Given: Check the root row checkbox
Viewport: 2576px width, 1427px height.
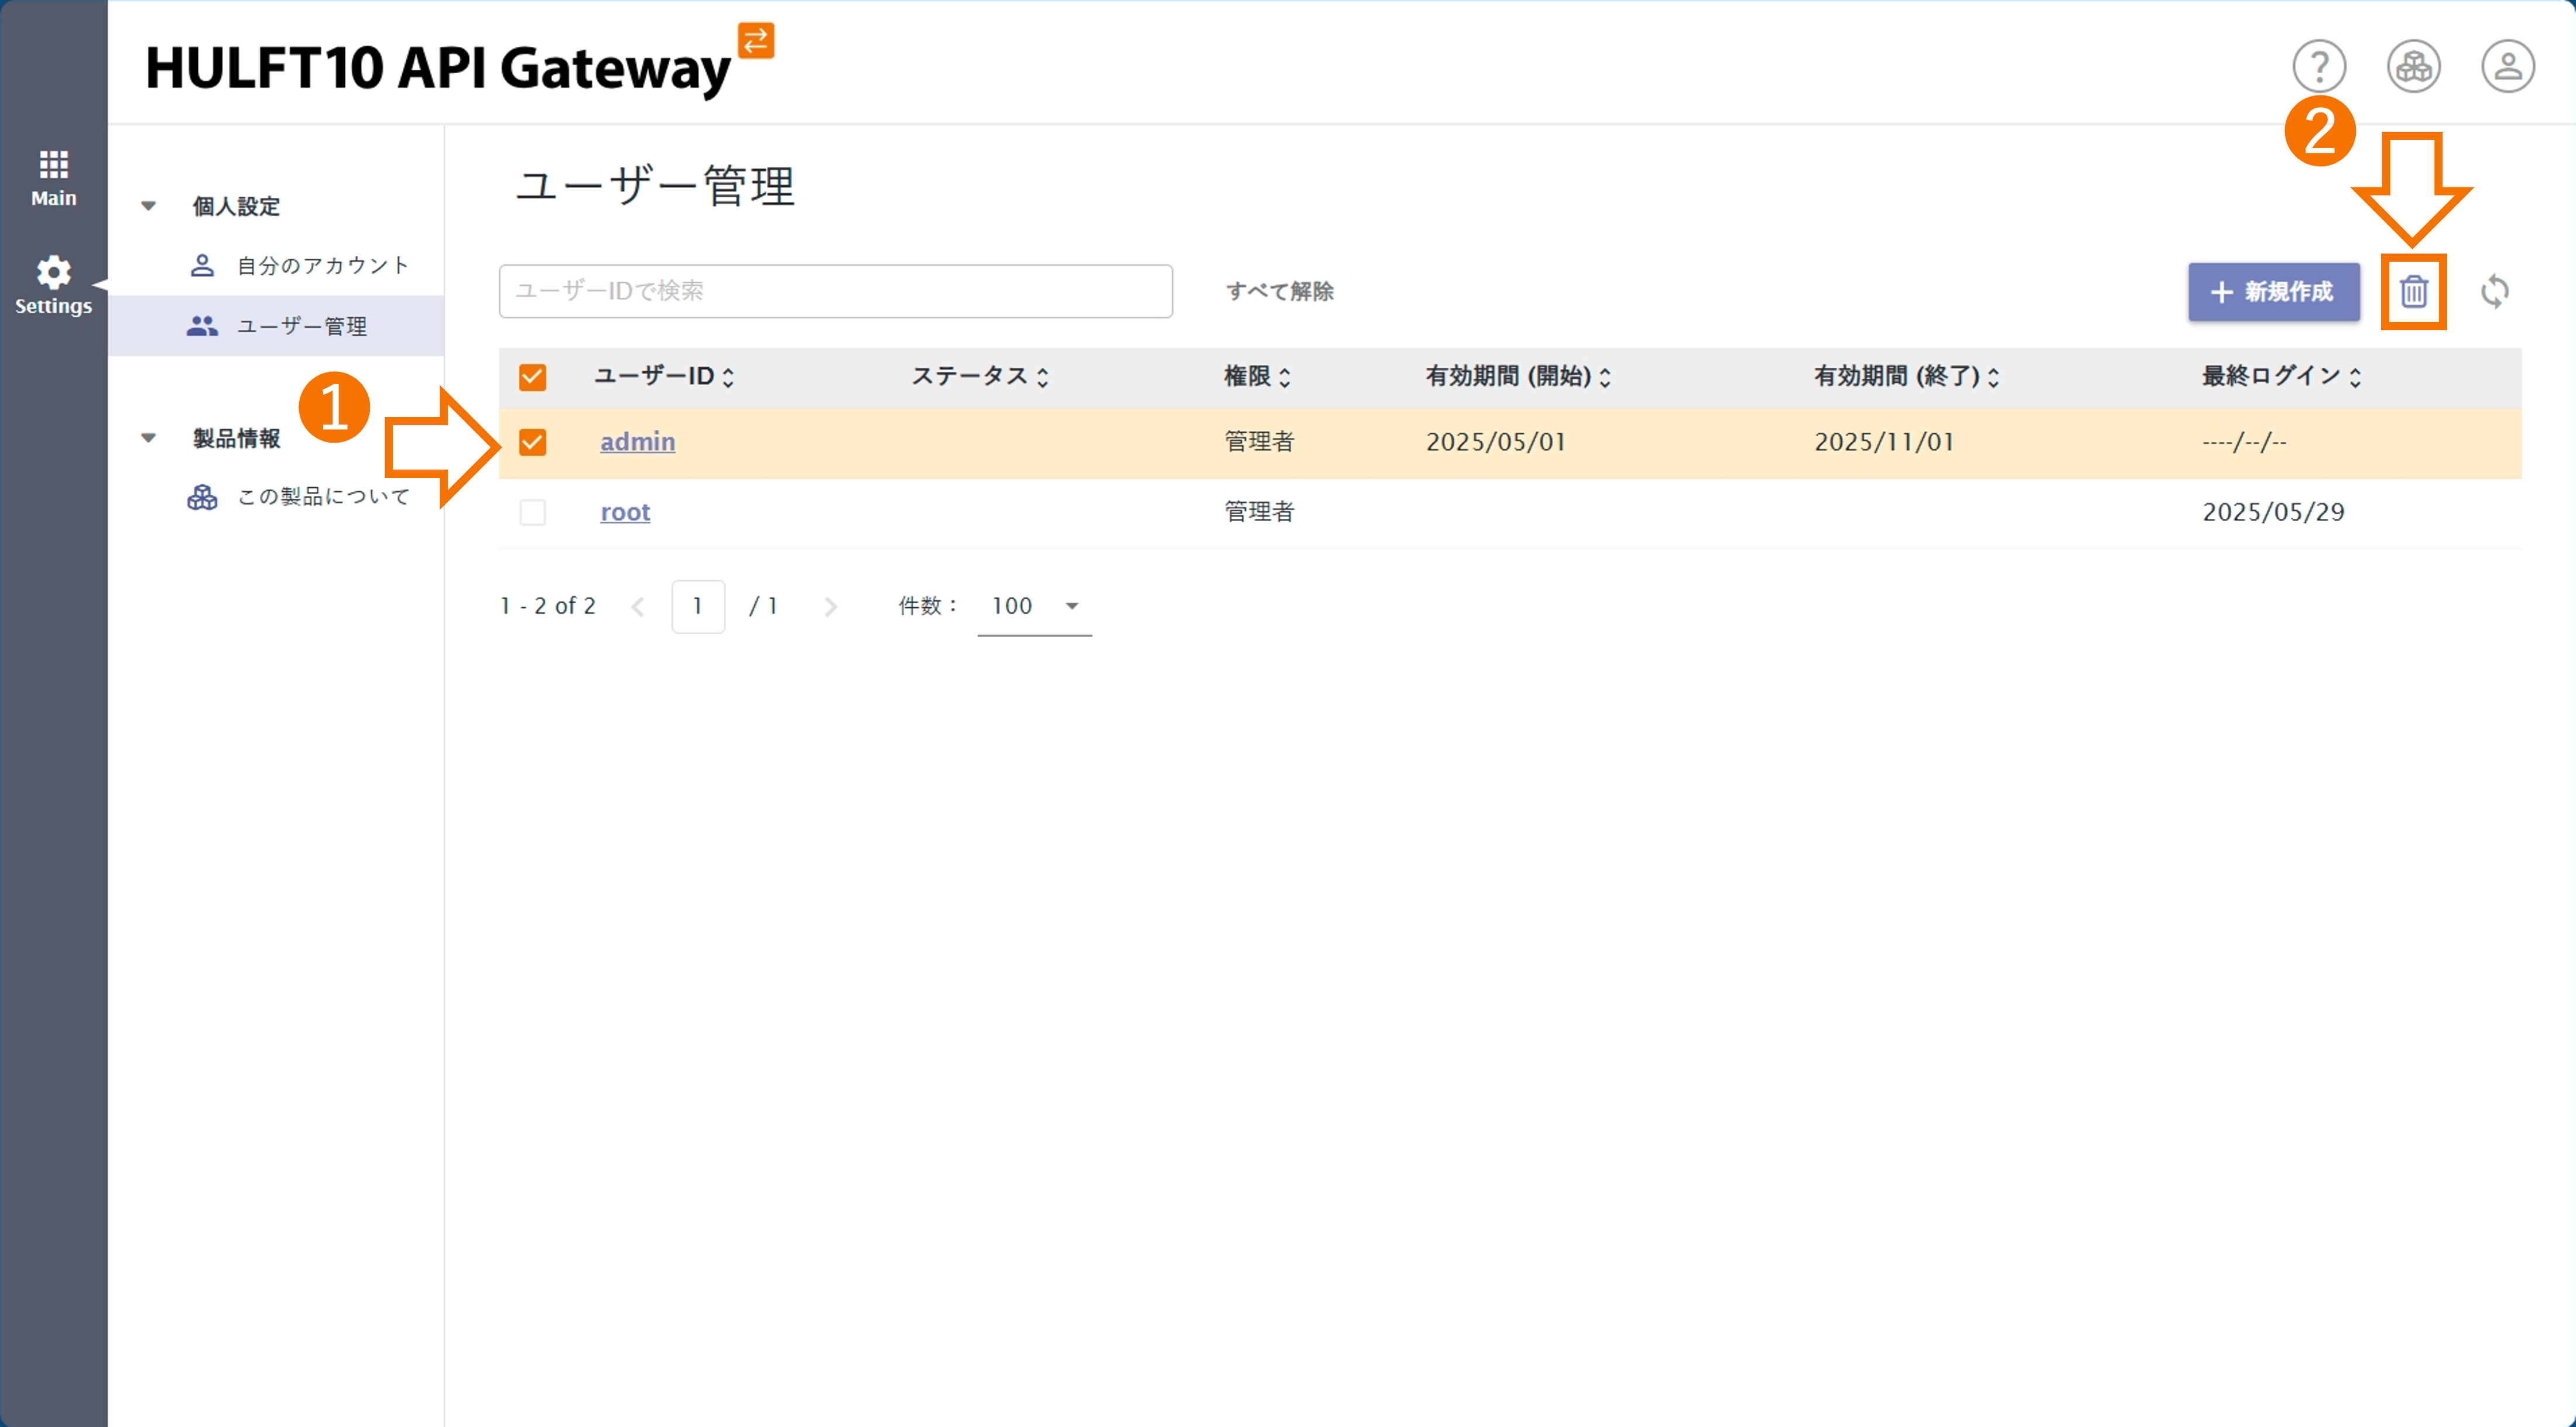Looking at the screenshot, I should 532,512.
